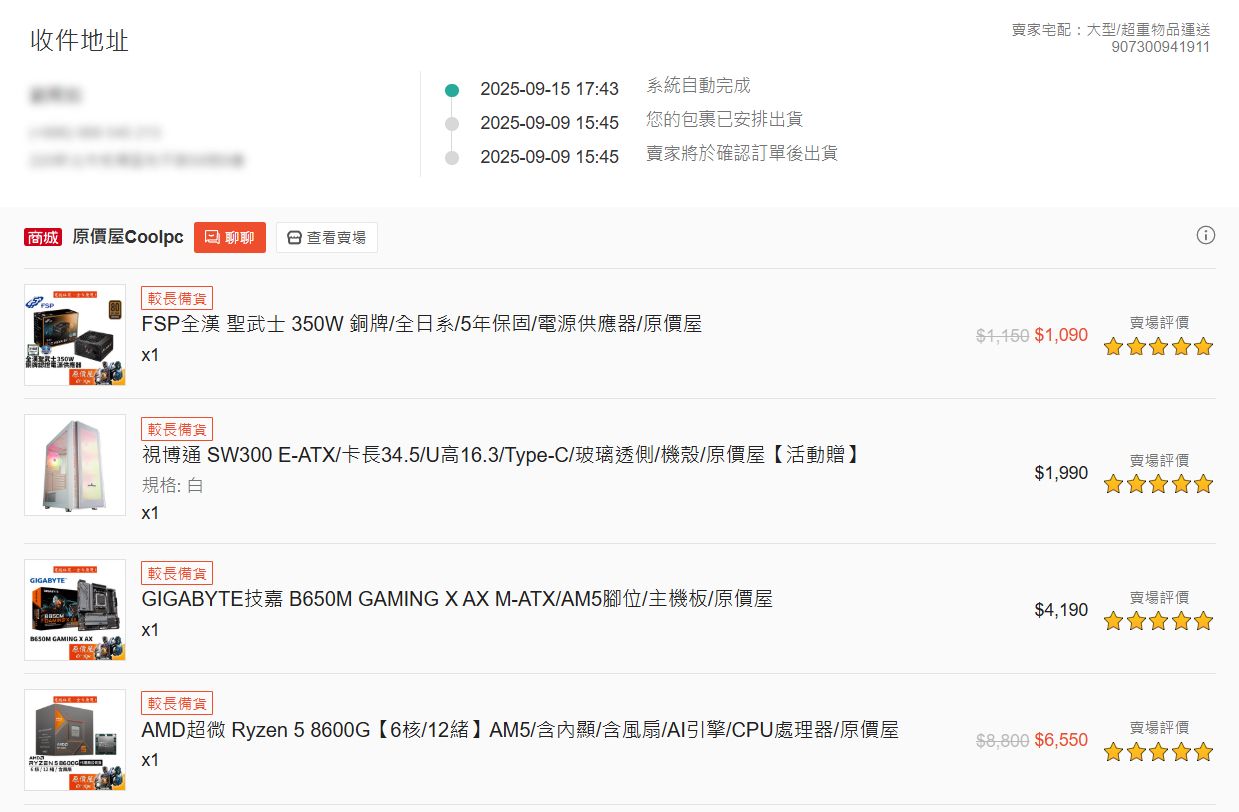1239x812 pixels.
Task: Open chat with the 聊聊 button
Action: [230, 237]
